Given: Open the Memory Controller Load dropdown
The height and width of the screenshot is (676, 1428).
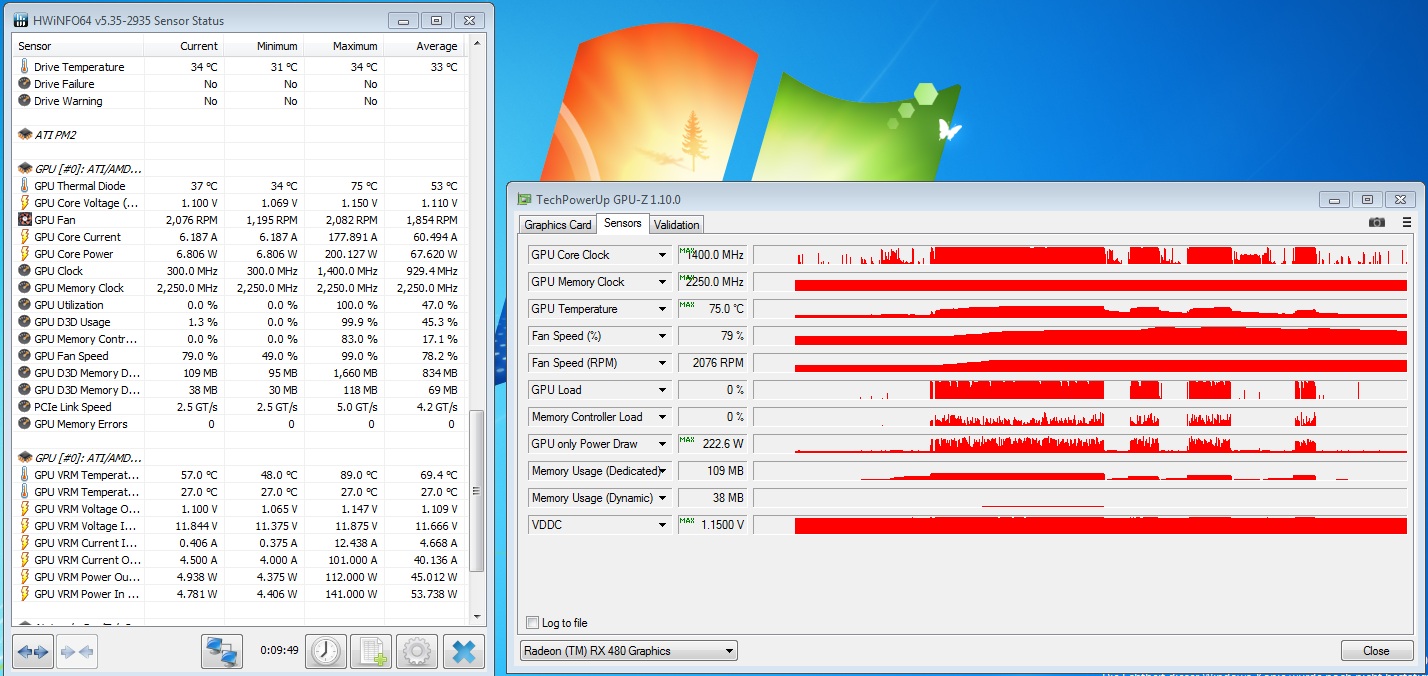Looking at the screenshot, I should (x=662, y=417).
